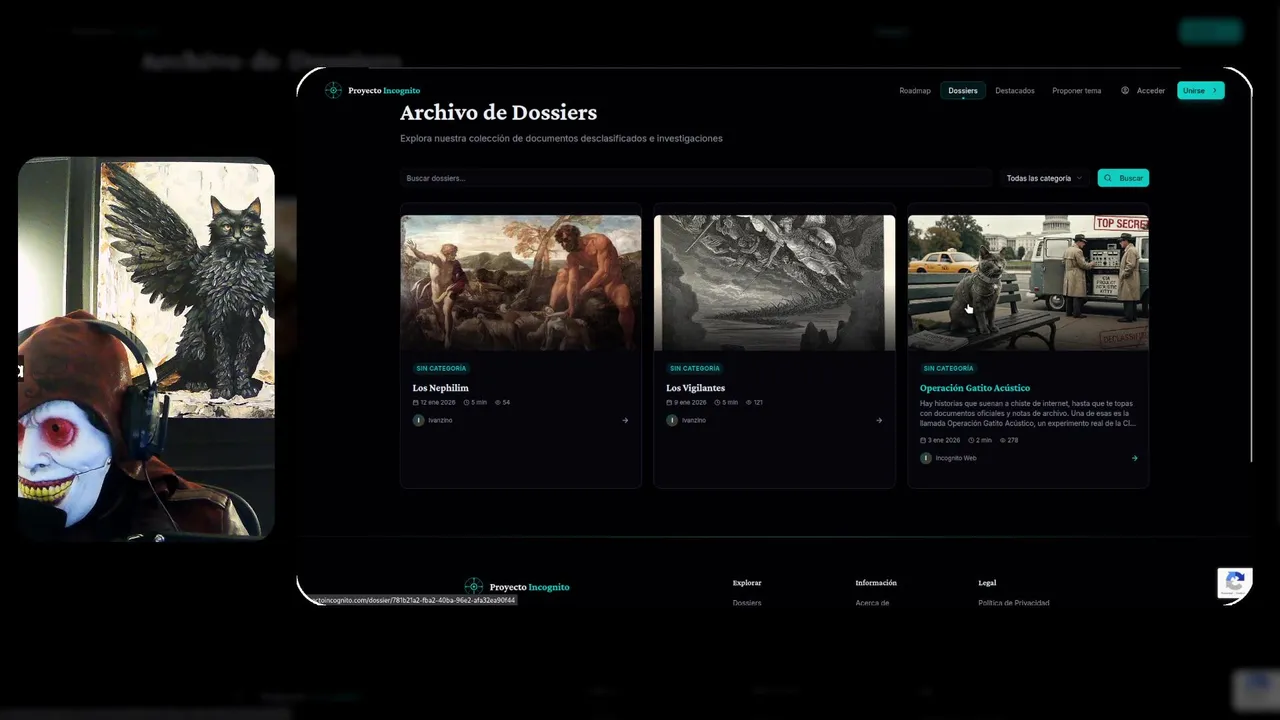The height and width of the screenshot is (720, 1280).
Task: Open Política de Privacidad footer link
Action: (1014, 603)
